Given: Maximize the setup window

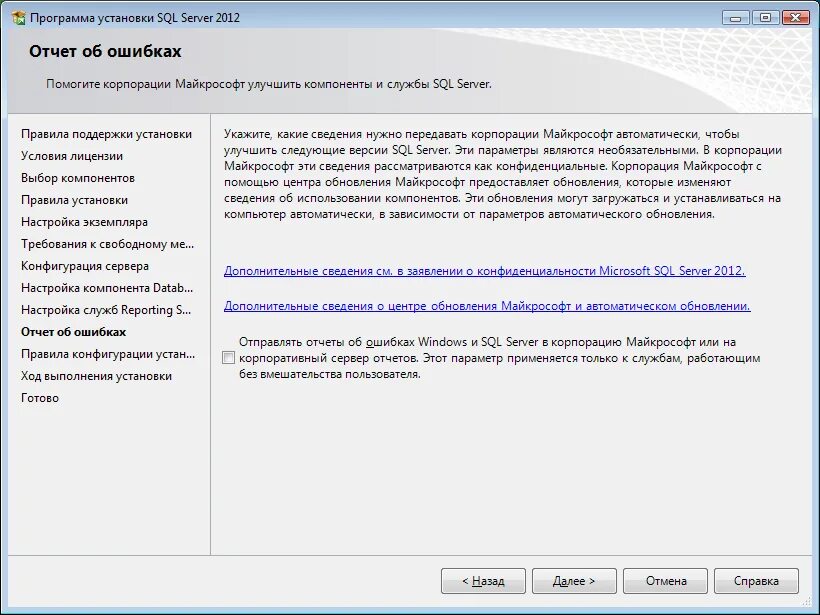Looking at the screenshot, I should point(765,18).
